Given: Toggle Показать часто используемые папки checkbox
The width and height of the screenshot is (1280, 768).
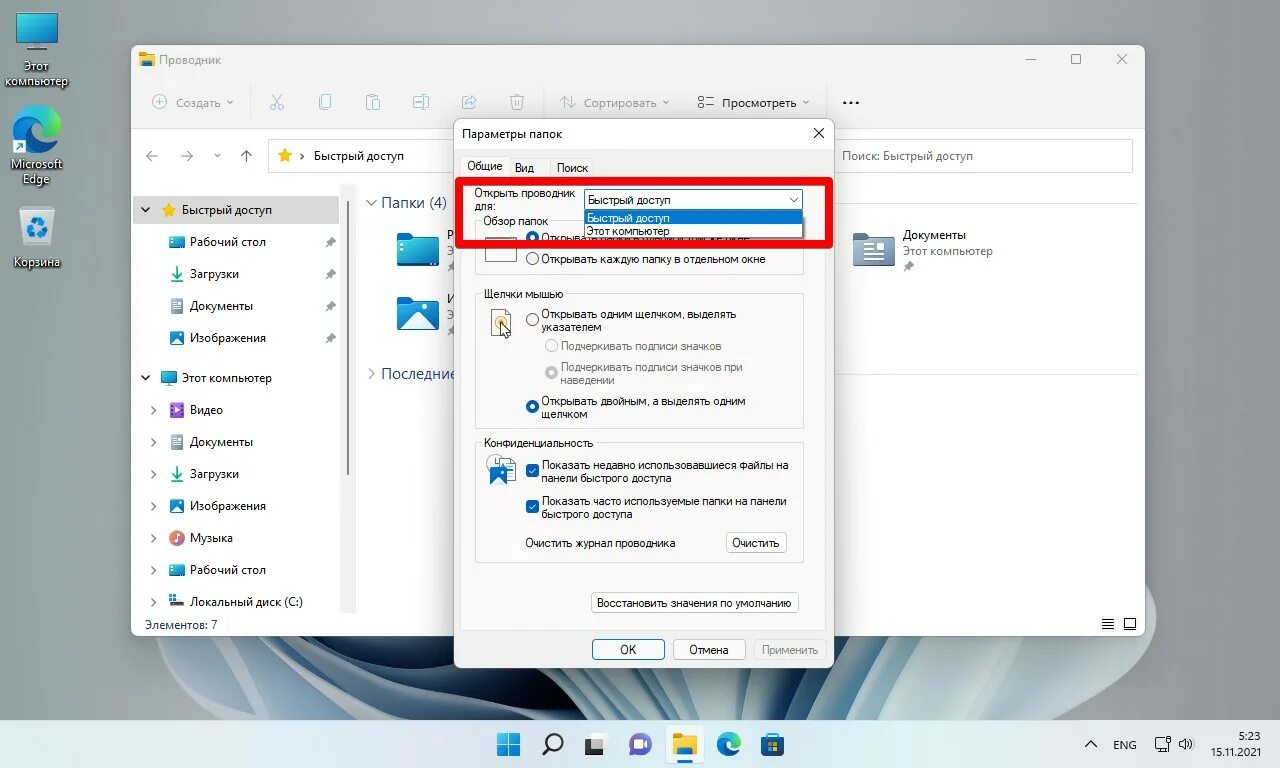Looking at the screenshot, I should (532, 506).
